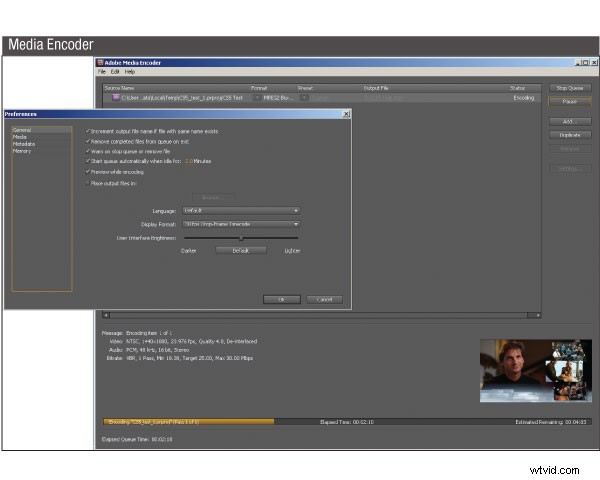The height and width of the screenshot is (480, 600).
Task: Toggle Start queue automatically when idle checkbox
Action: pos(88,161)
